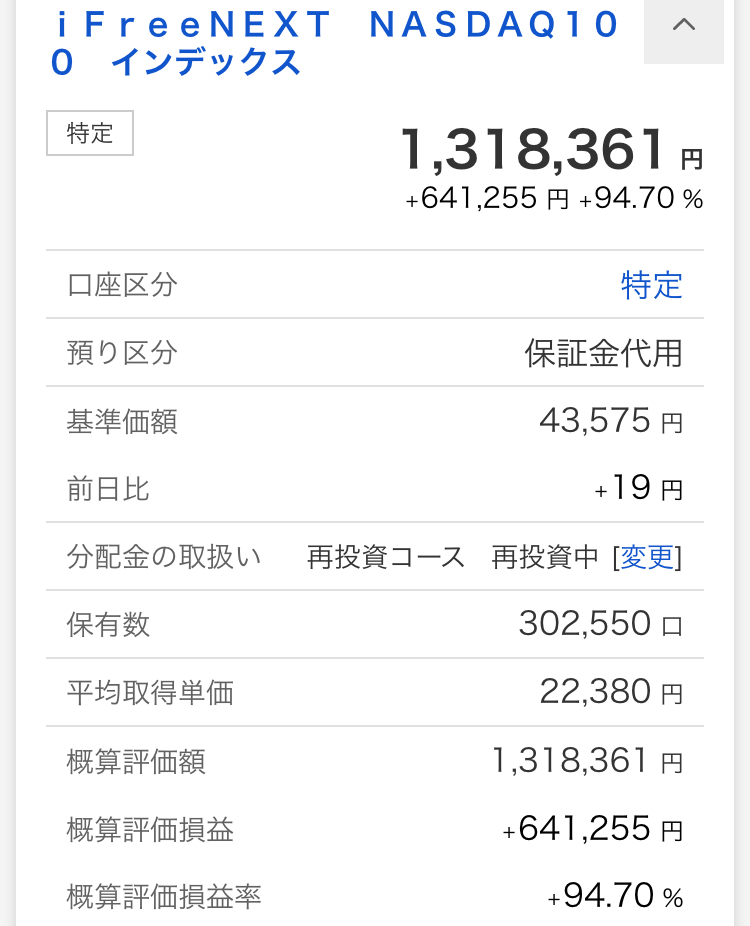Select the 保有数 value 302,550 口
This screenshot has height=926, width=750.
click(x=600, y=625)
